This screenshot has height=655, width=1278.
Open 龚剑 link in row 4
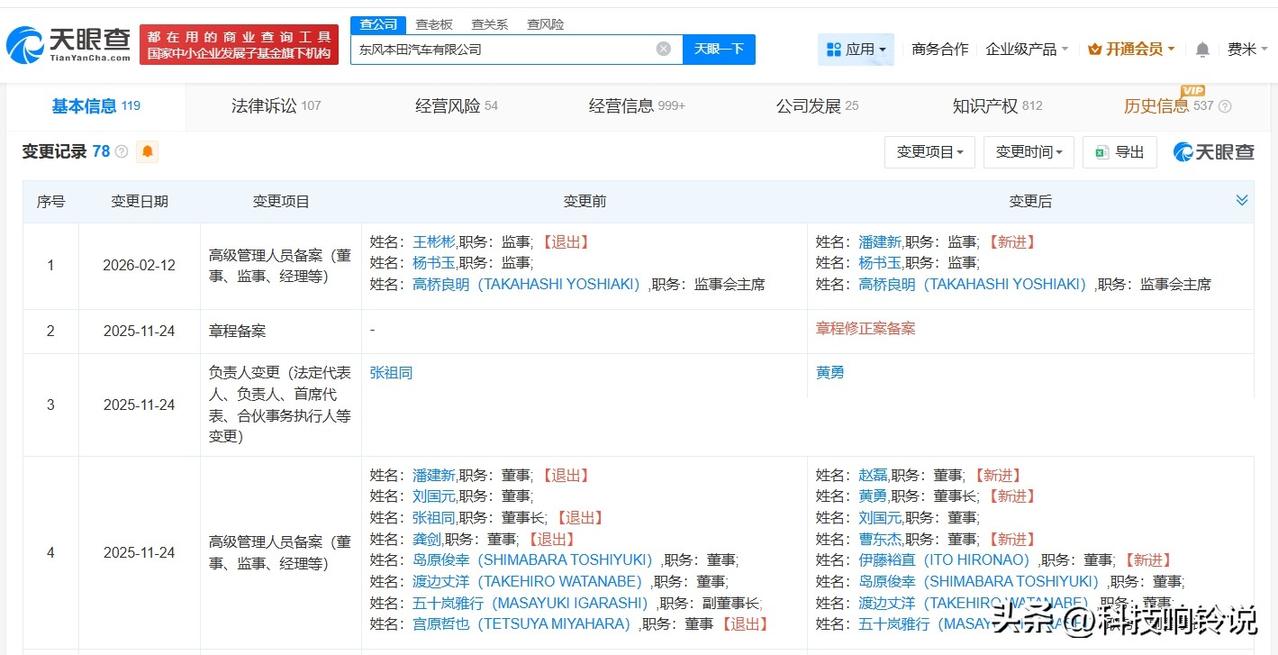[x=426, y=539]
